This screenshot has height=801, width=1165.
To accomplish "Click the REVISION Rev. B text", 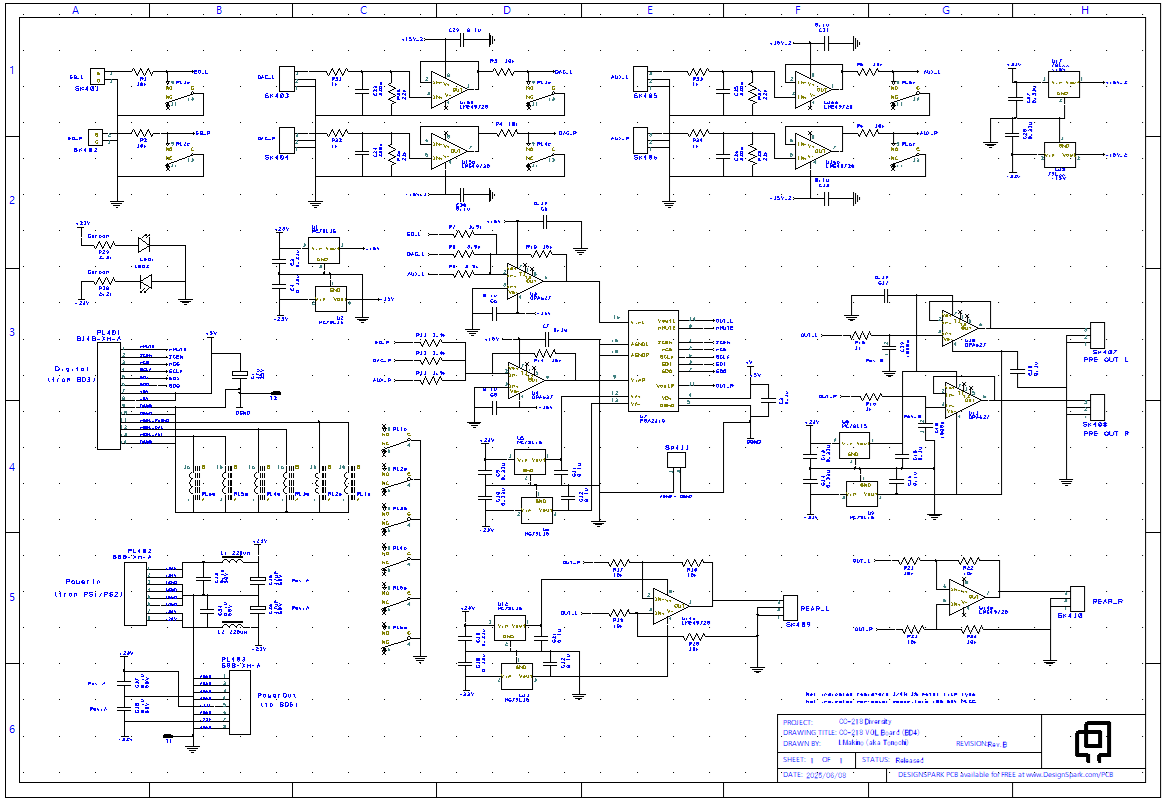I will 981,743.
